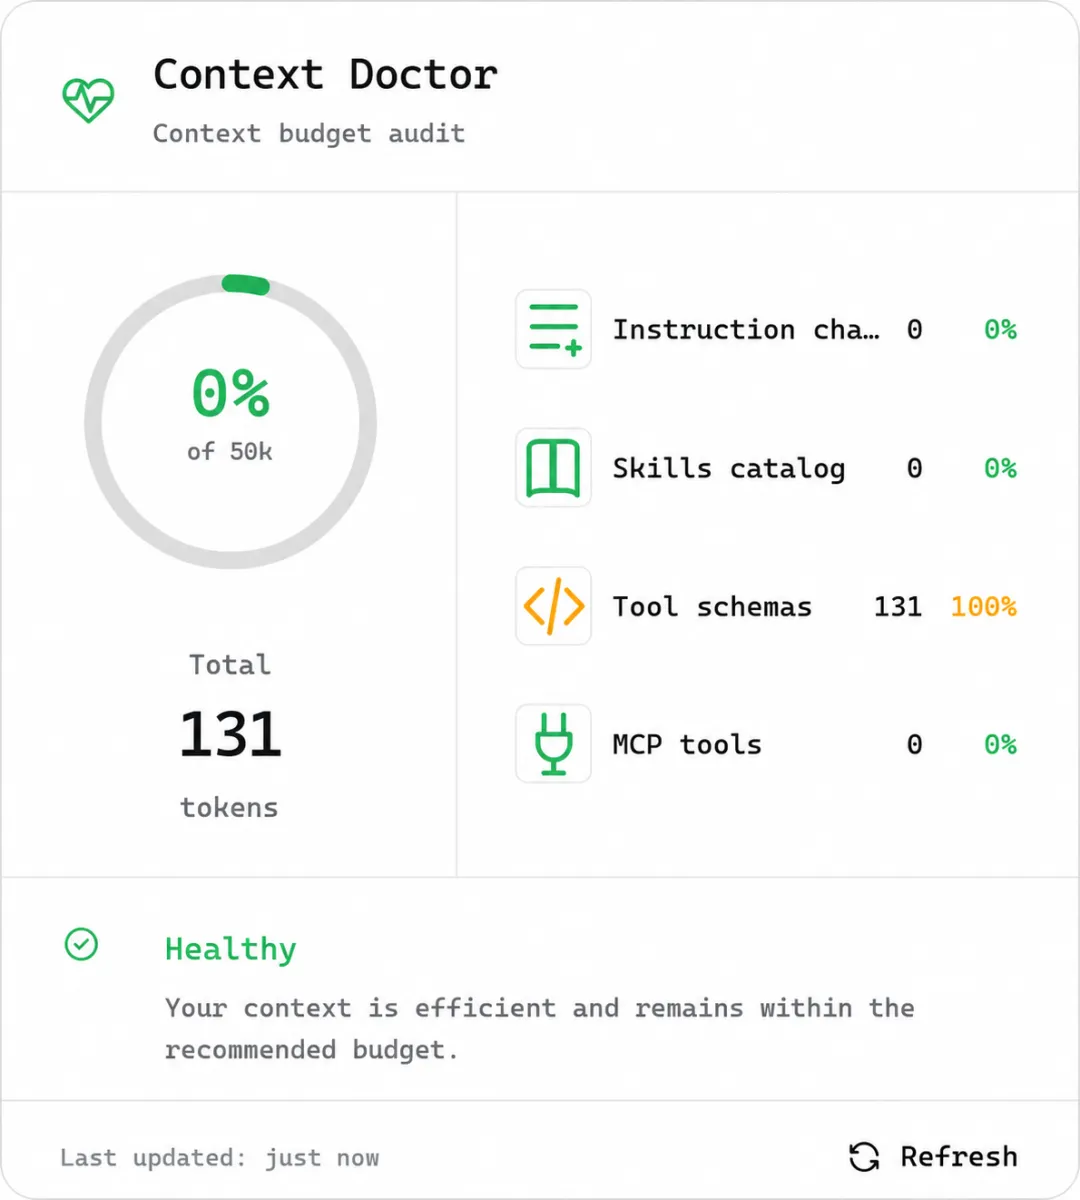Click the Skills catalog book icon

553,468
